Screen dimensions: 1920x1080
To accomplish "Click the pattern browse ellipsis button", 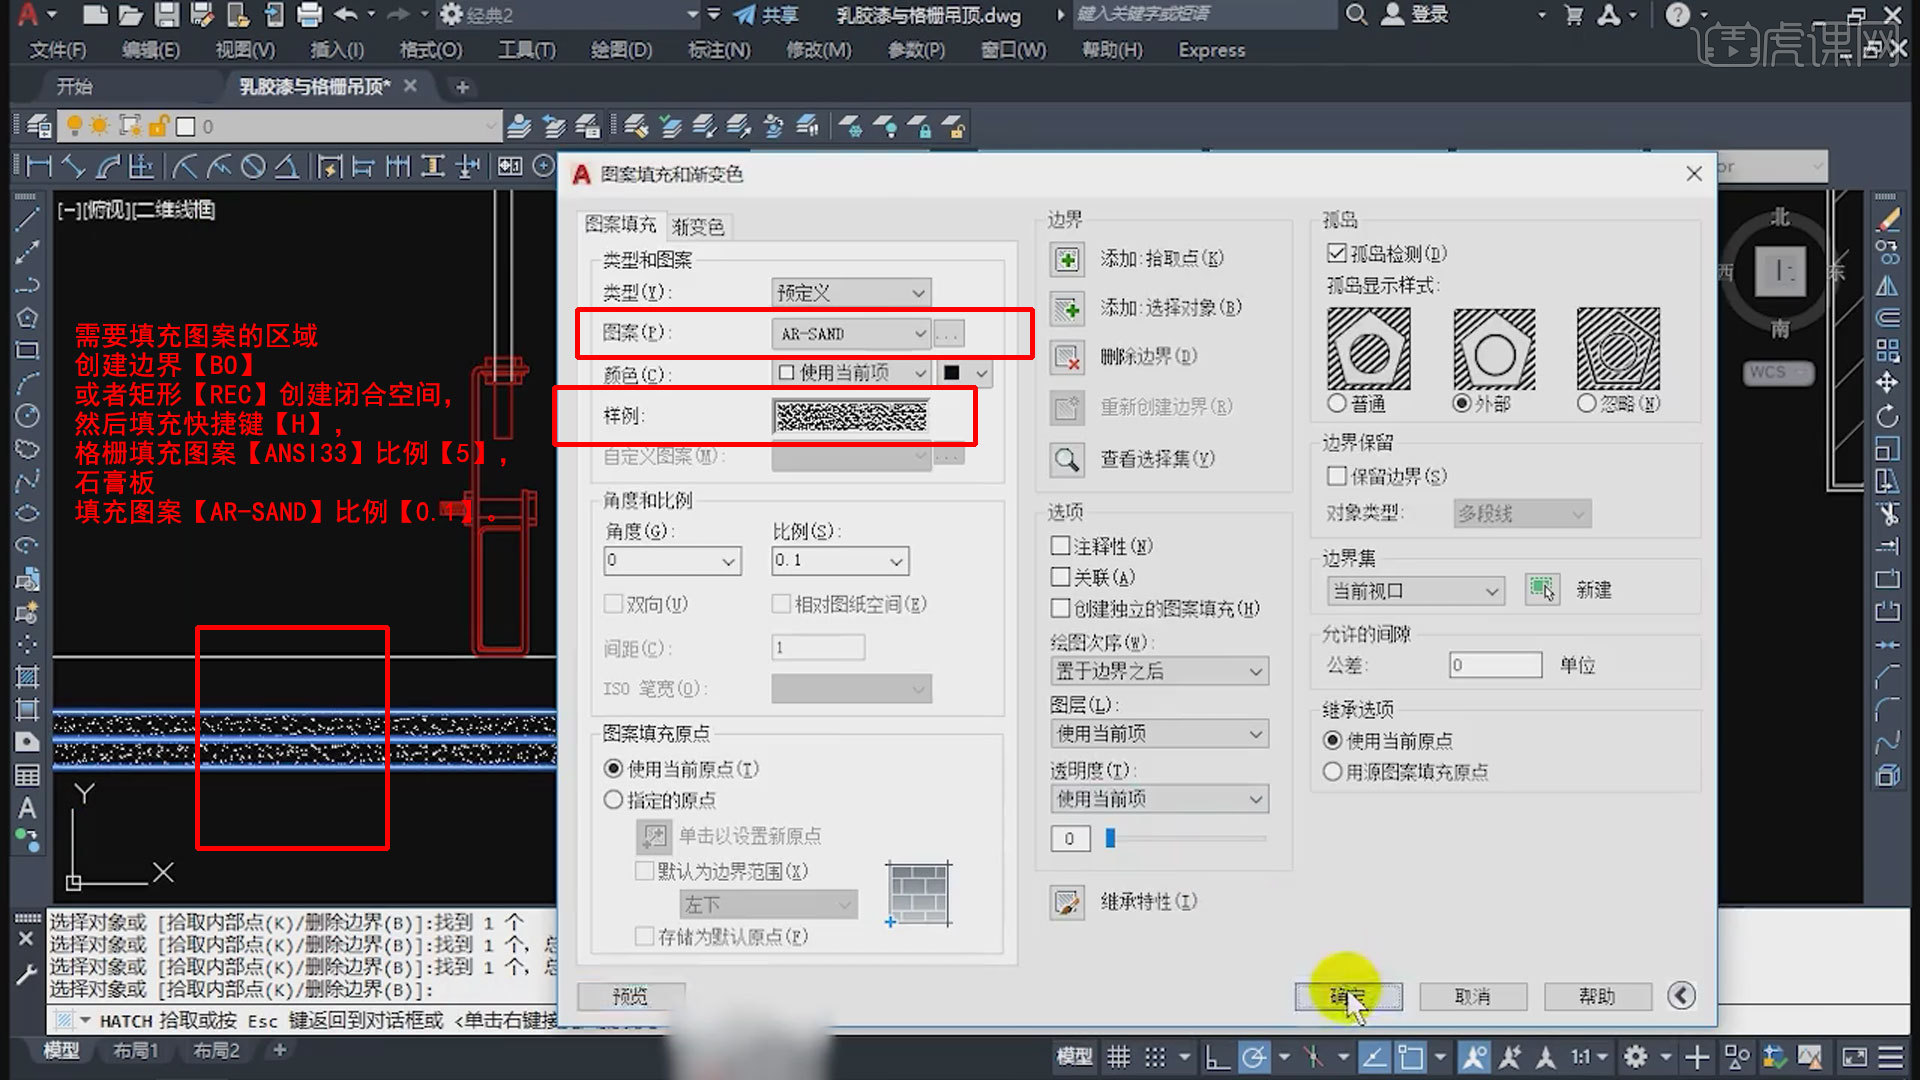I will coord(948,334).
